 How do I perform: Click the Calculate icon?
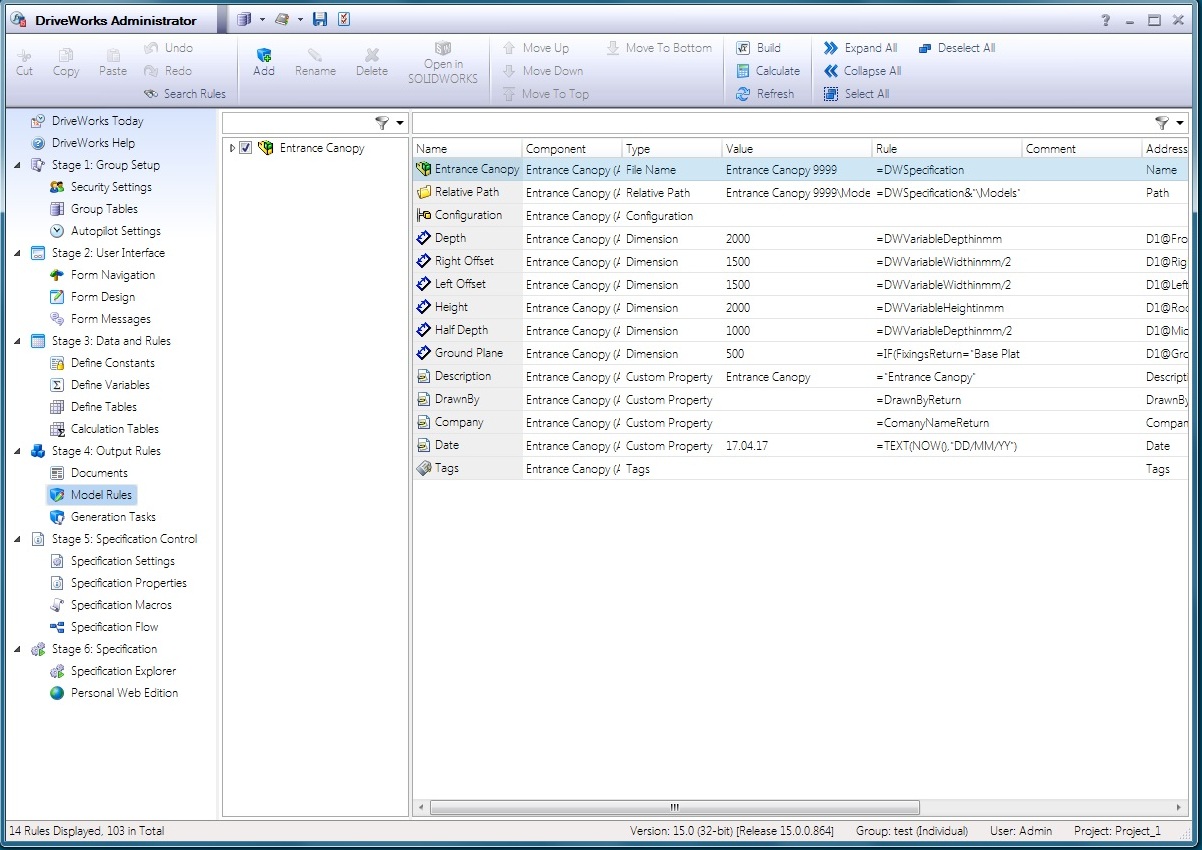768,71
